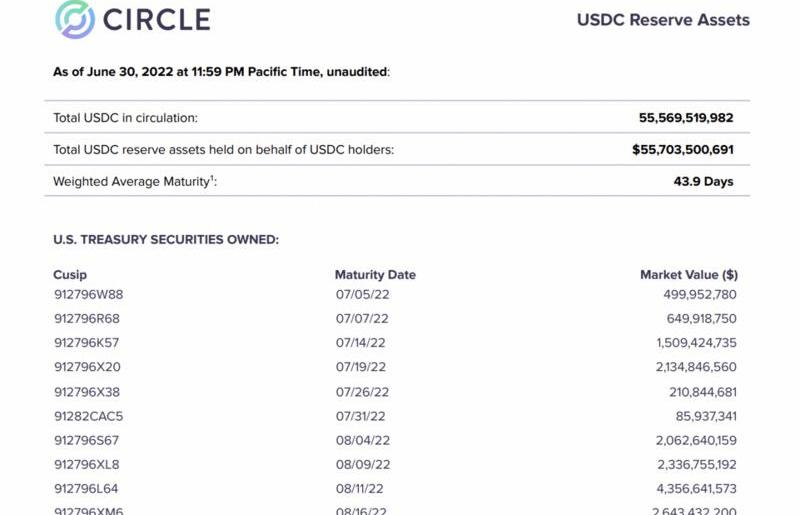Select Cusip 912796XL8
Viewport: 800px width, 515px height.
[86, 464]
